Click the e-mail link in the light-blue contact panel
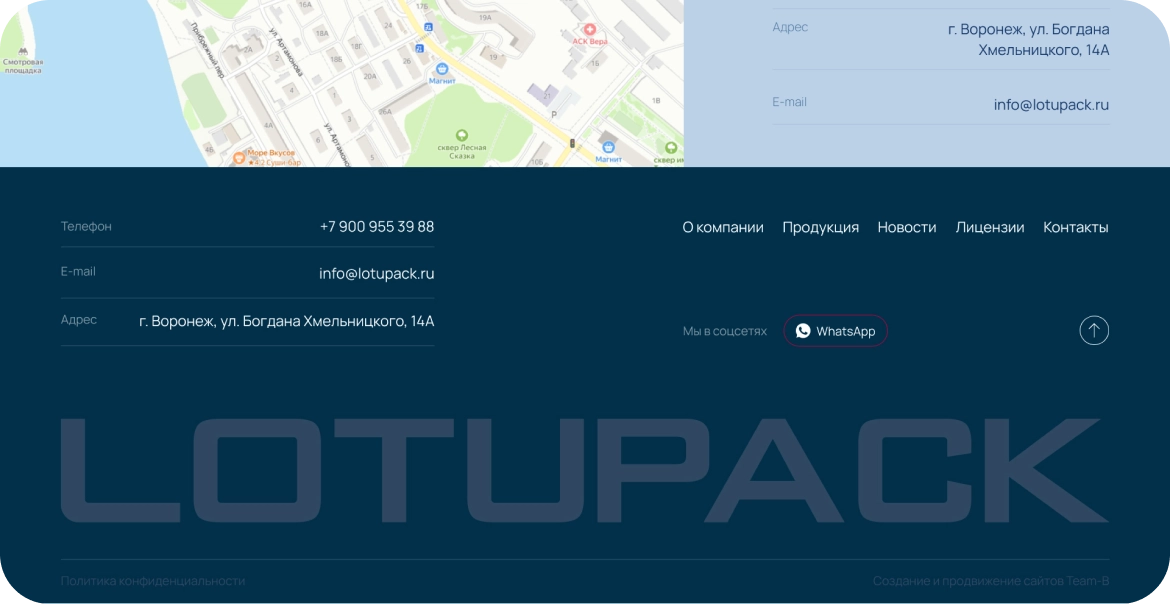1170x604 pixels. click(1051, 105)
